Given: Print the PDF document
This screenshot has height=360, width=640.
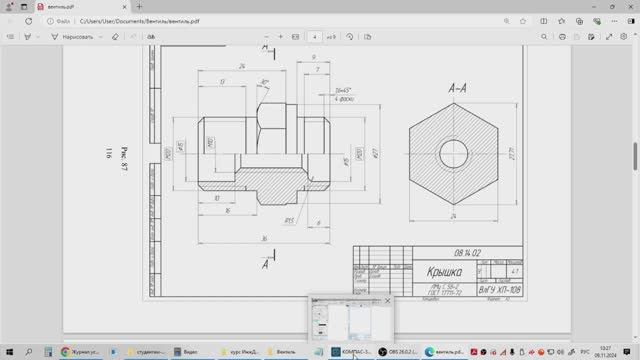Looking at the screenshot, I should 562,37.
